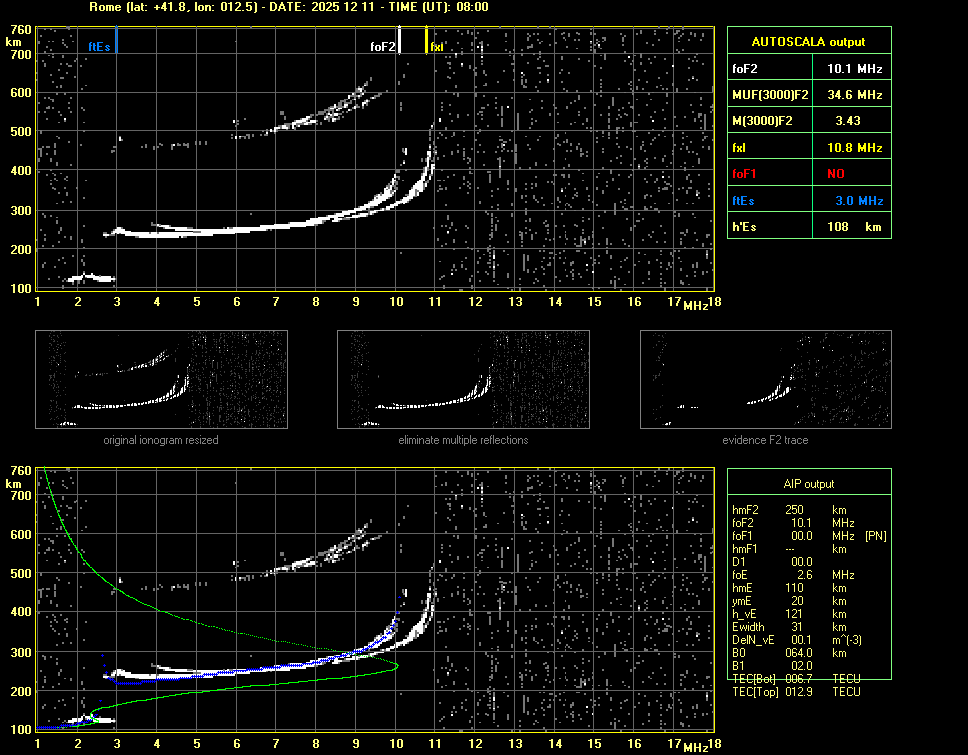This screenshot has height=755, width=968.
Task: Select the hmF2 250 km row
Action: pos(795,510)
